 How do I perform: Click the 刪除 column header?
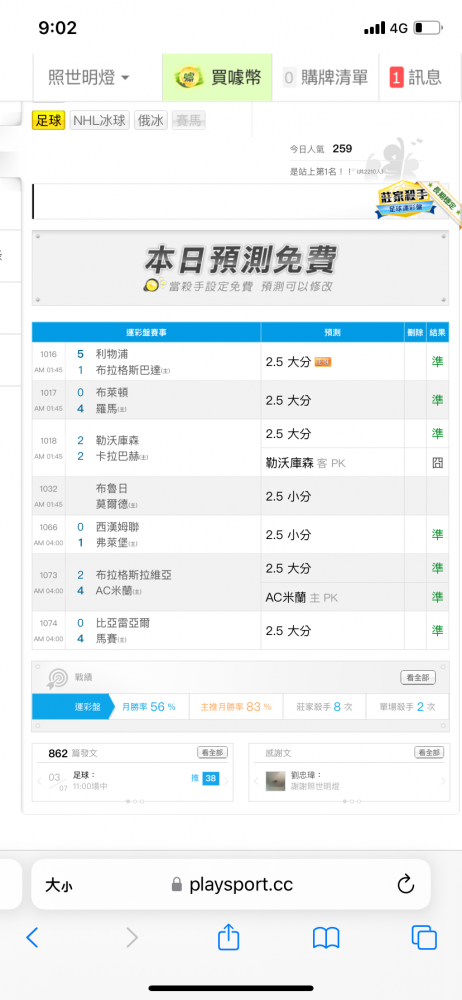pos(415,332)
